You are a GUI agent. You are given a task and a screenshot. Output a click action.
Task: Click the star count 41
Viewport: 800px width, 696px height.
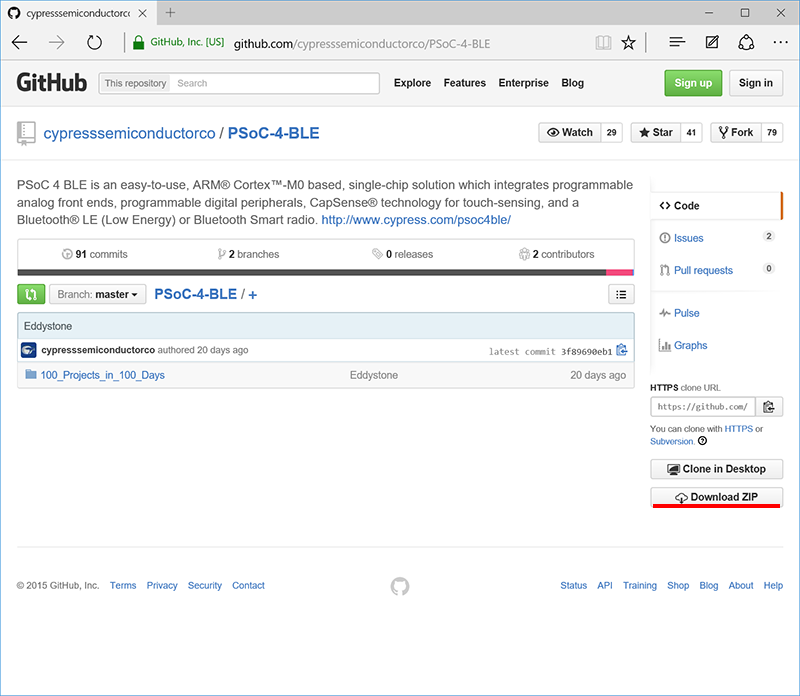(691, 133)
